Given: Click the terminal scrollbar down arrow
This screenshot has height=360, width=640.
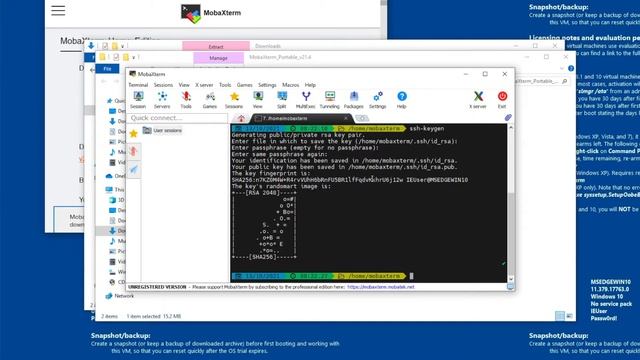Looking at the screenshot, I should [x=511, y=279].
